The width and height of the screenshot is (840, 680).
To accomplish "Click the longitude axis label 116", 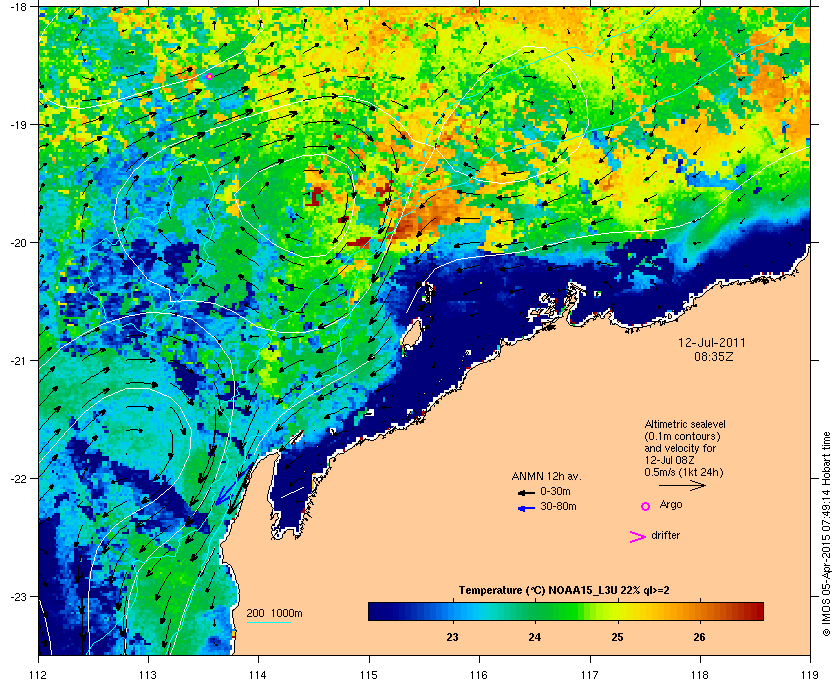I will pos(479,674).
